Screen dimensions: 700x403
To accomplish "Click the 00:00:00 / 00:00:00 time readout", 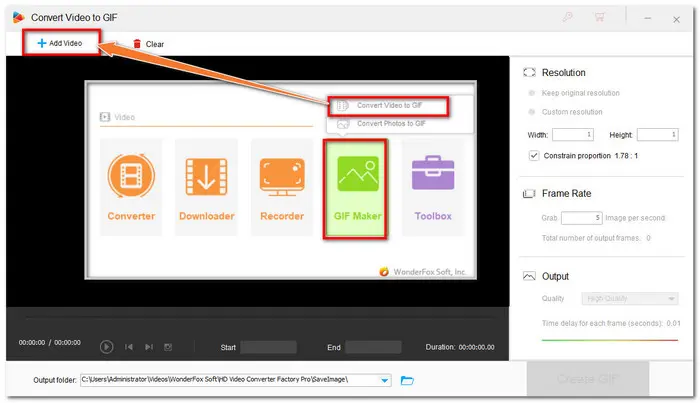I will [50, 342].
